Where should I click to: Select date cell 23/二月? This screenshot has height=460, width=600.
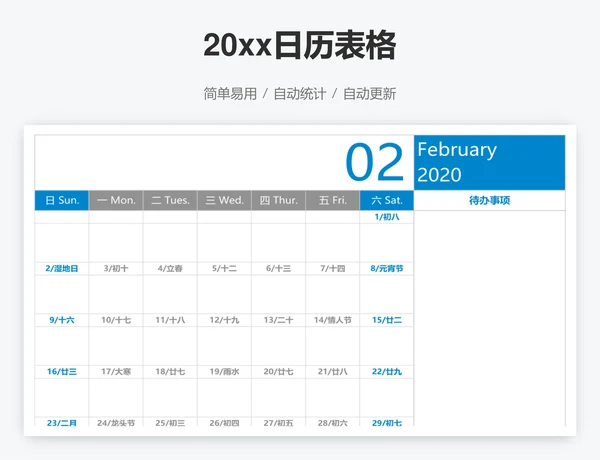tap(62, 422)
